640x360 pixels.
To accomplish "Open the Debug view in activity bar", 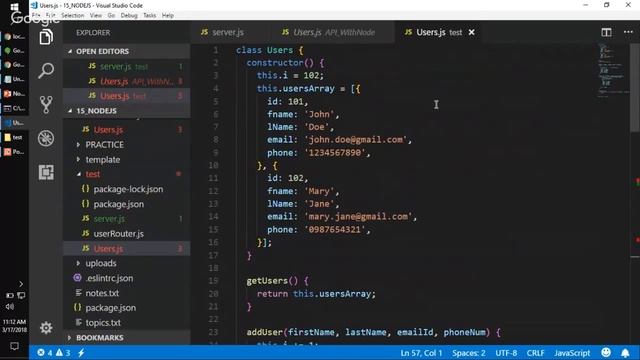I will pos(46,138).
